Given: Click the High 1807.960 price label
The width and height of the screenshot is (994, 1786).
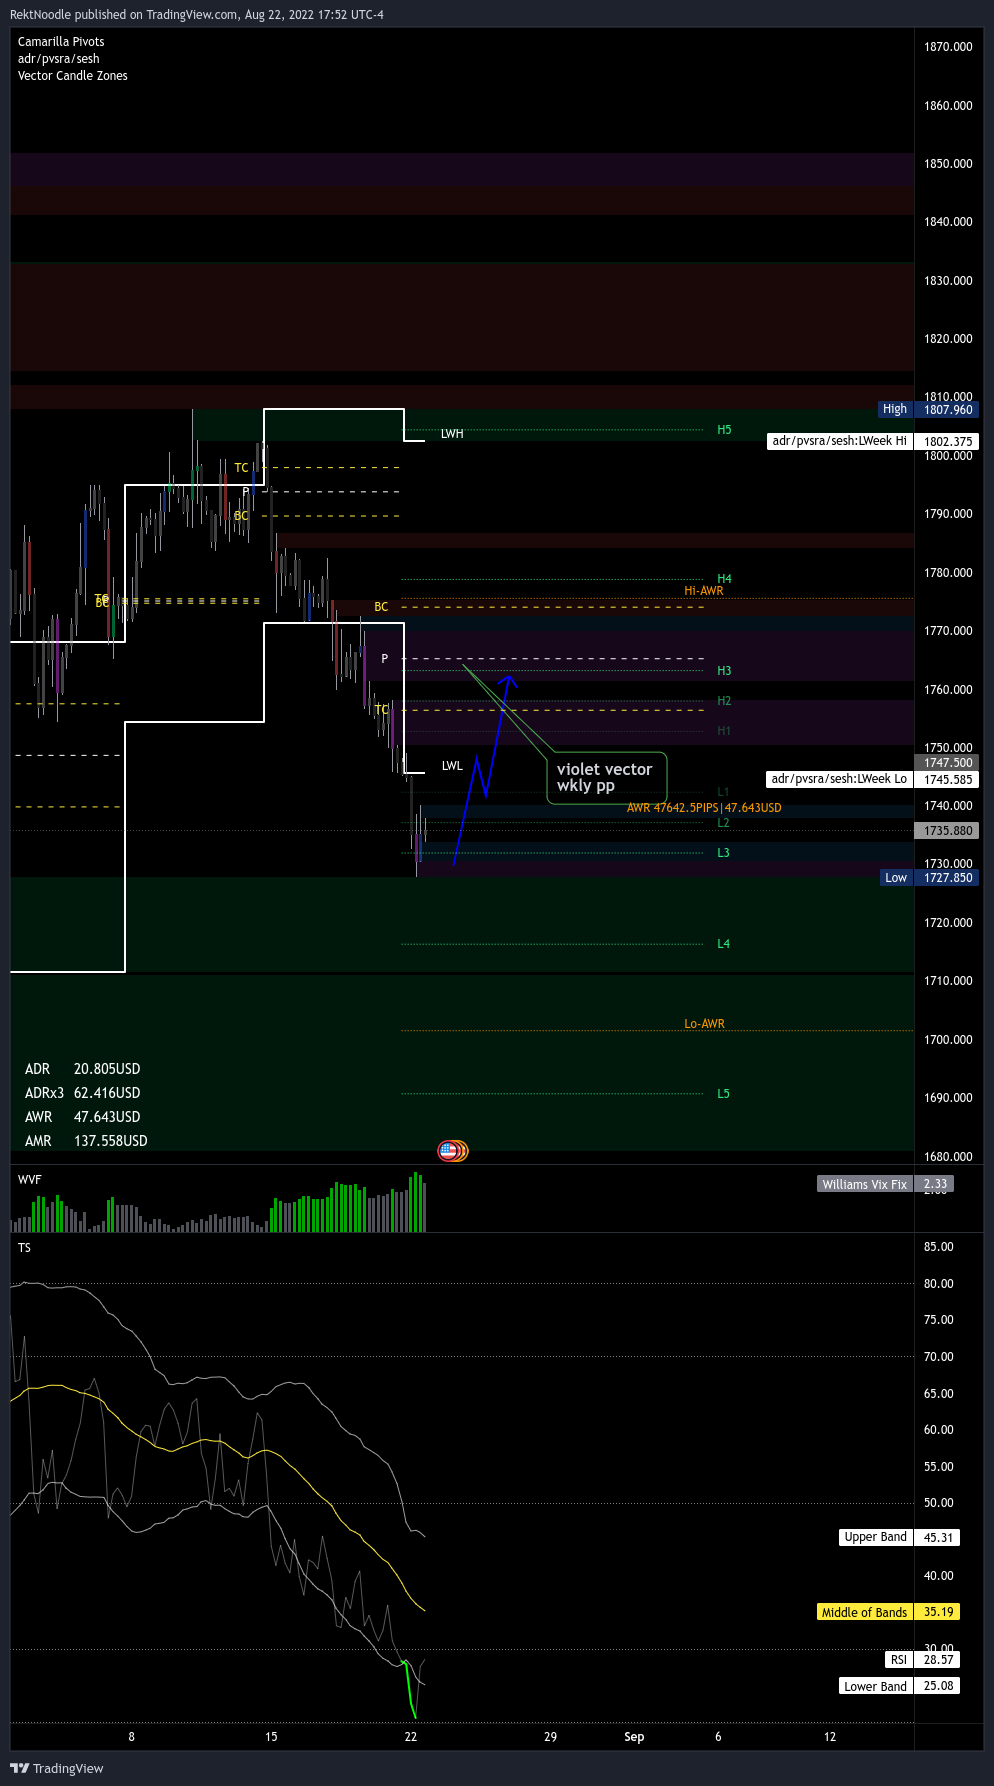Looking at the screenshot, I should pos(927,409).
